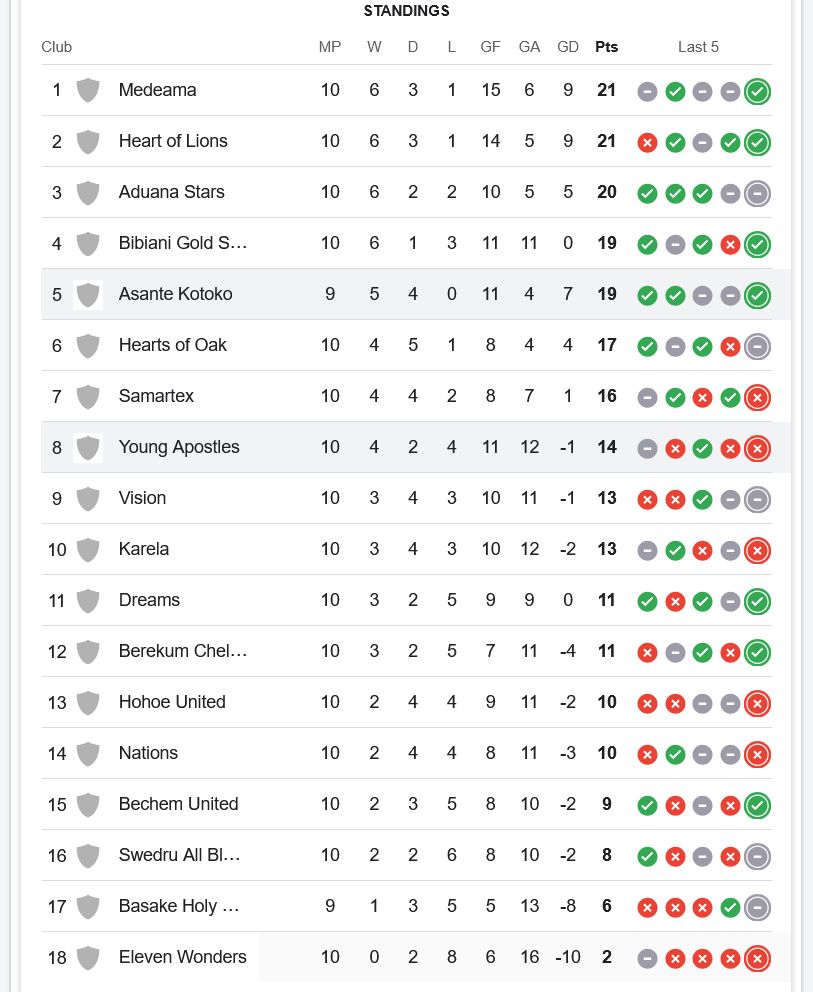Viewport: 813px width, 992px height.
Task: Click the Hearts of Oak club crest
Action: [88, 345]
